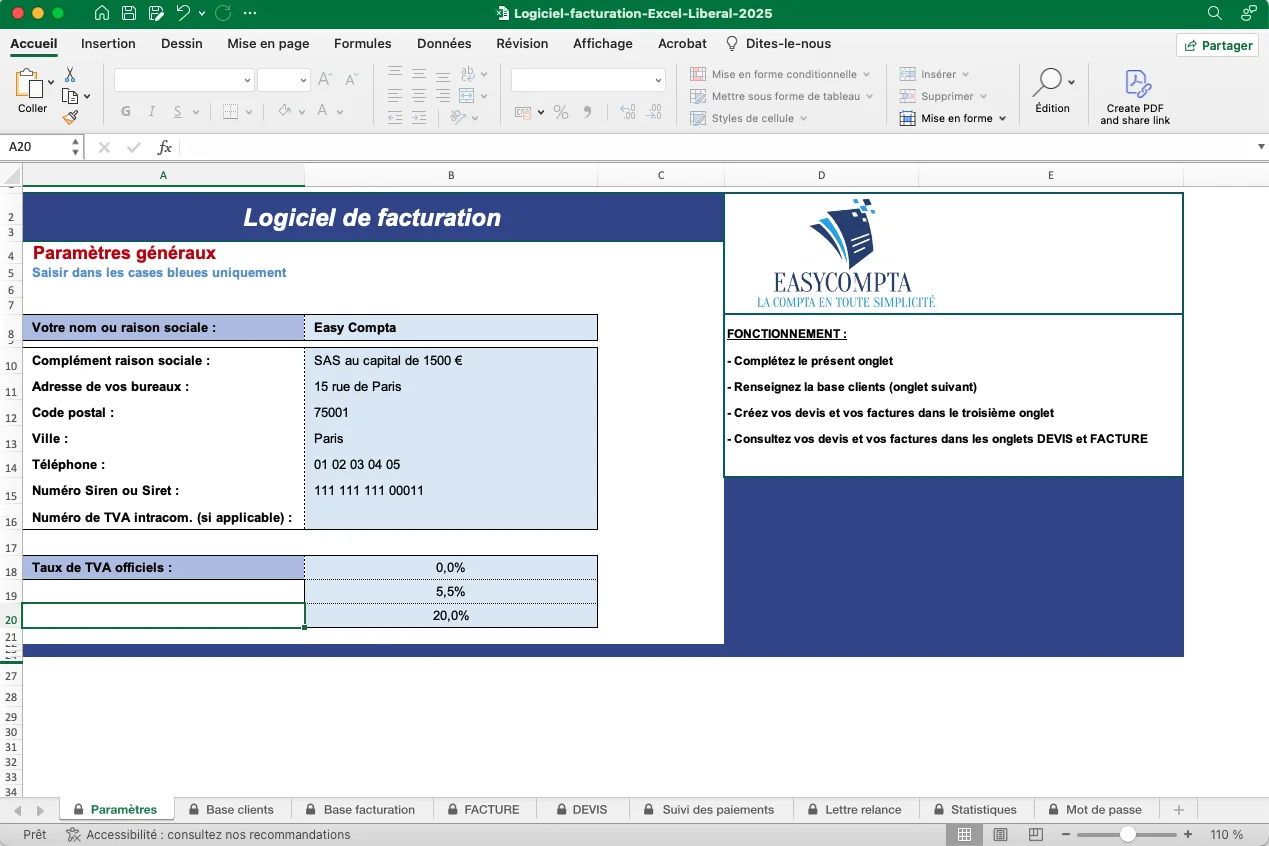Adjust the zoom slider handle
This screenshot has width=1269, height=846.
point(1127,835)
